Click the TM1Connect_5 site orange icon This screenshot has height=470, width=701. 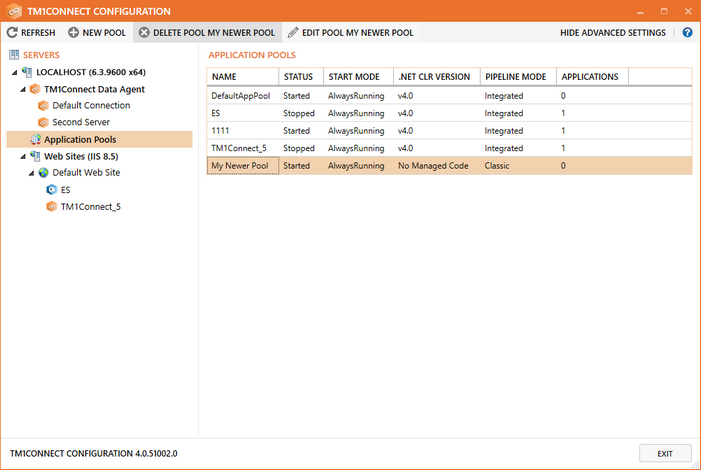[x=52, y=206]
